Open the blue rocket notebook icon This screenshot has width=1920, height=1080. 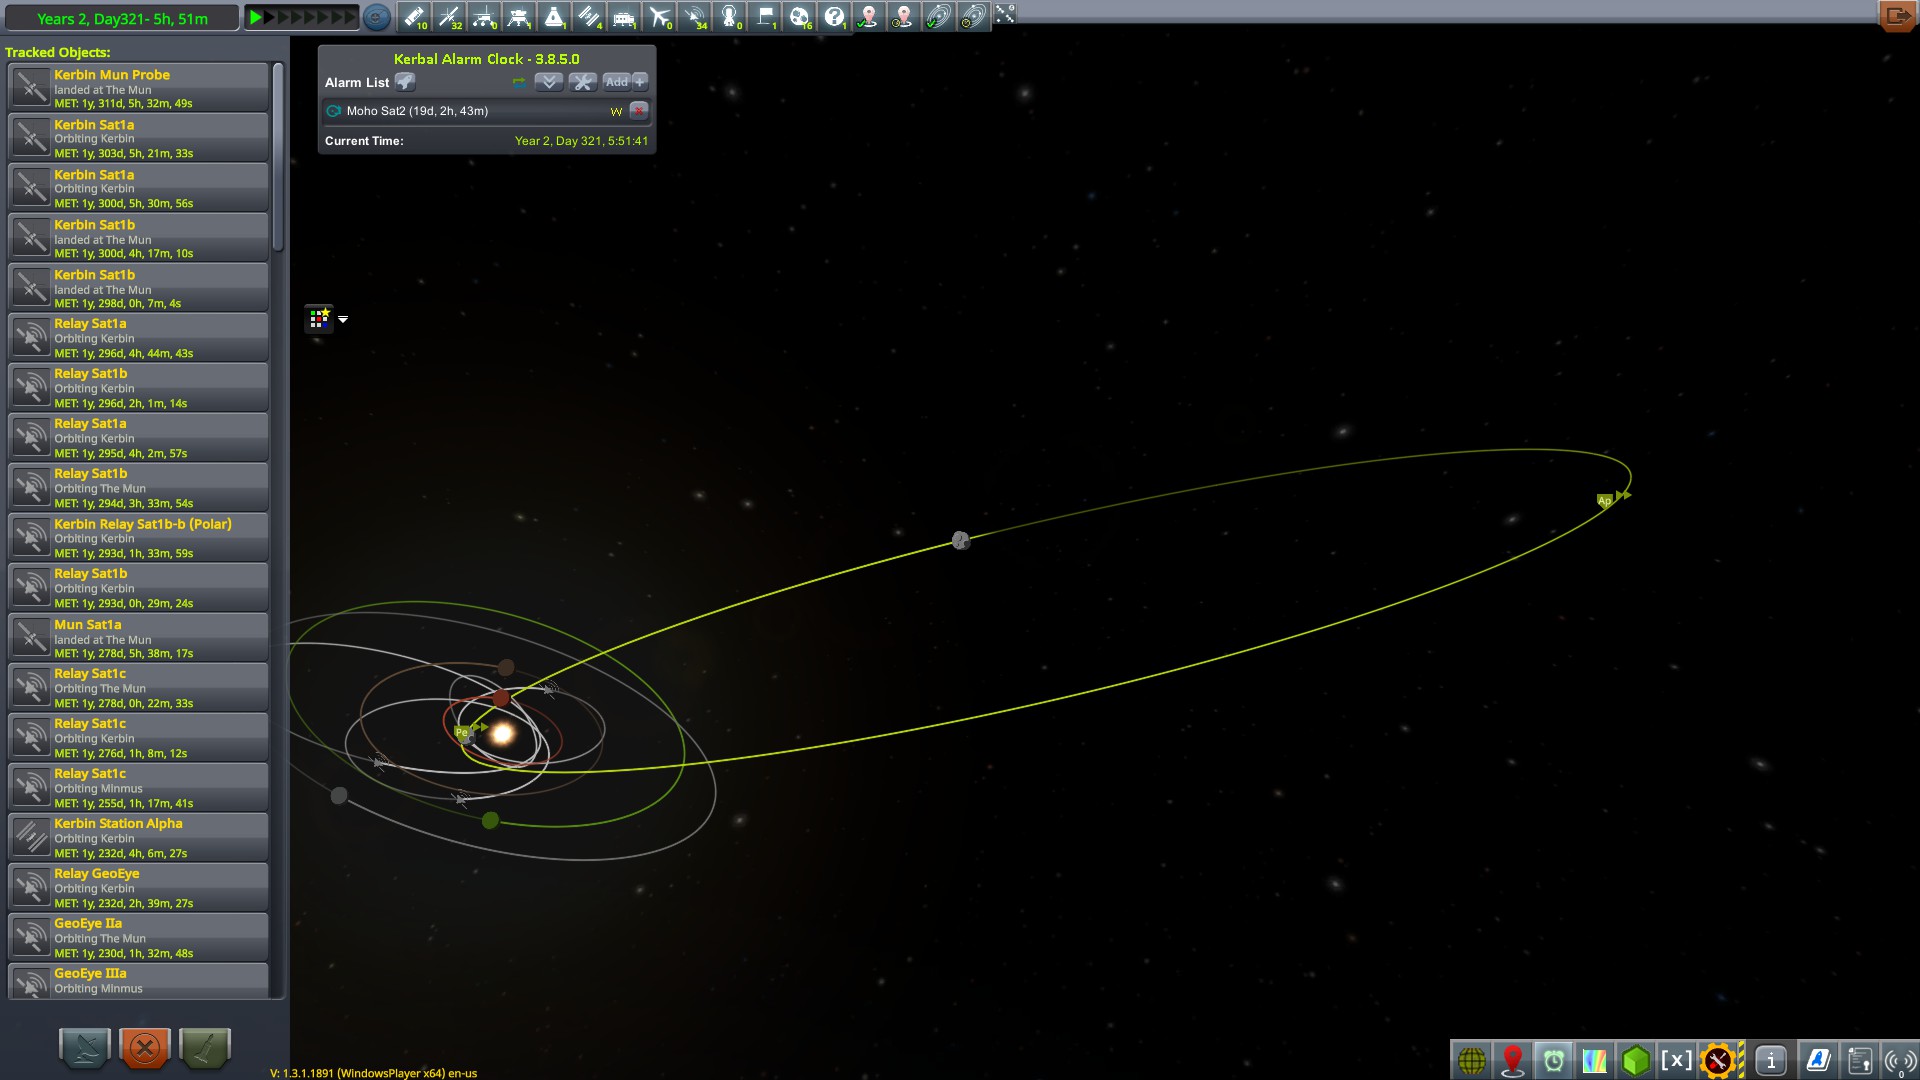(1818, 1060)
